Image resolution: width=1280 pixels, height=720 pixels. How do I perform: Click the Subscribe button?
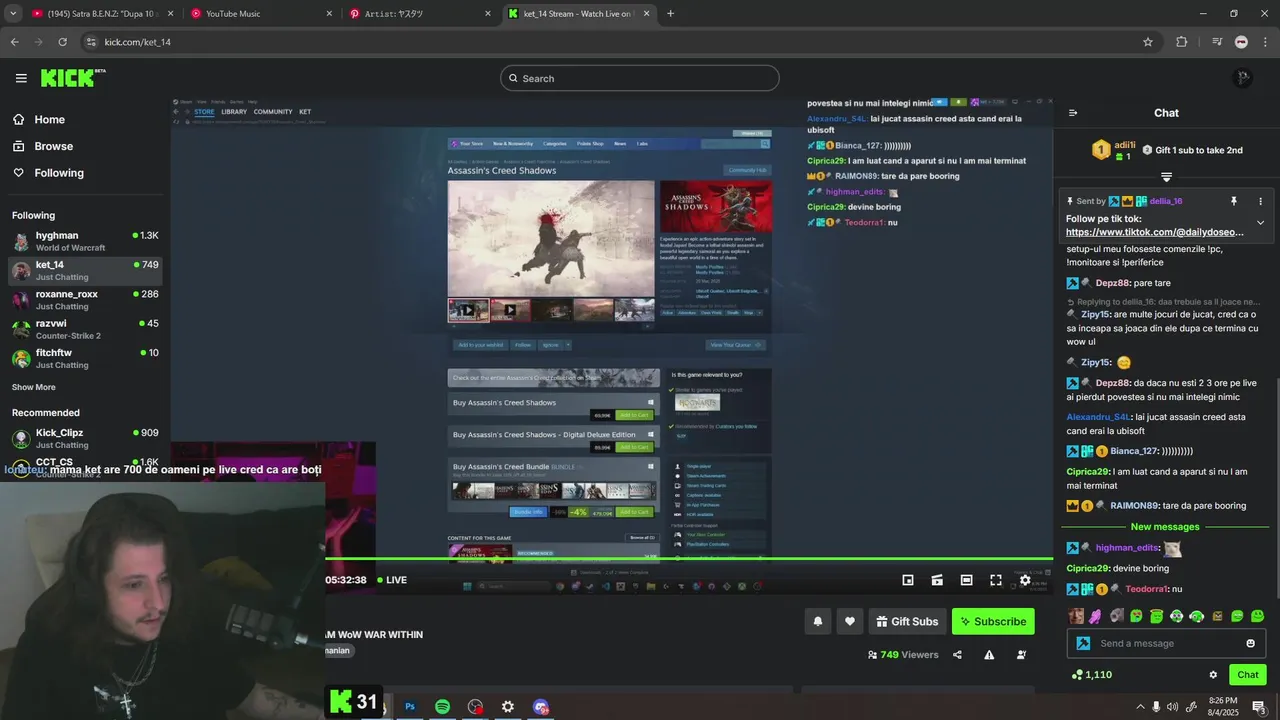(993, 621)
